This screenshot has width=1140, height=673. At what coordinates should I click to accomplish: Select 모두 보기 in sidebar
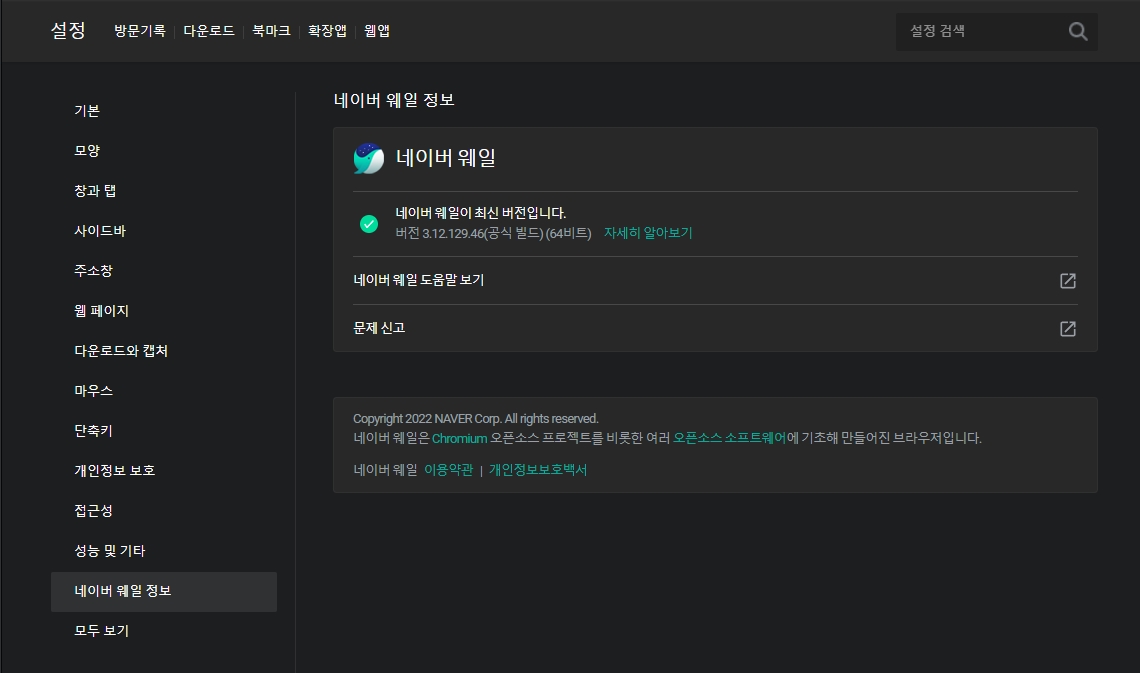(164, 631)
